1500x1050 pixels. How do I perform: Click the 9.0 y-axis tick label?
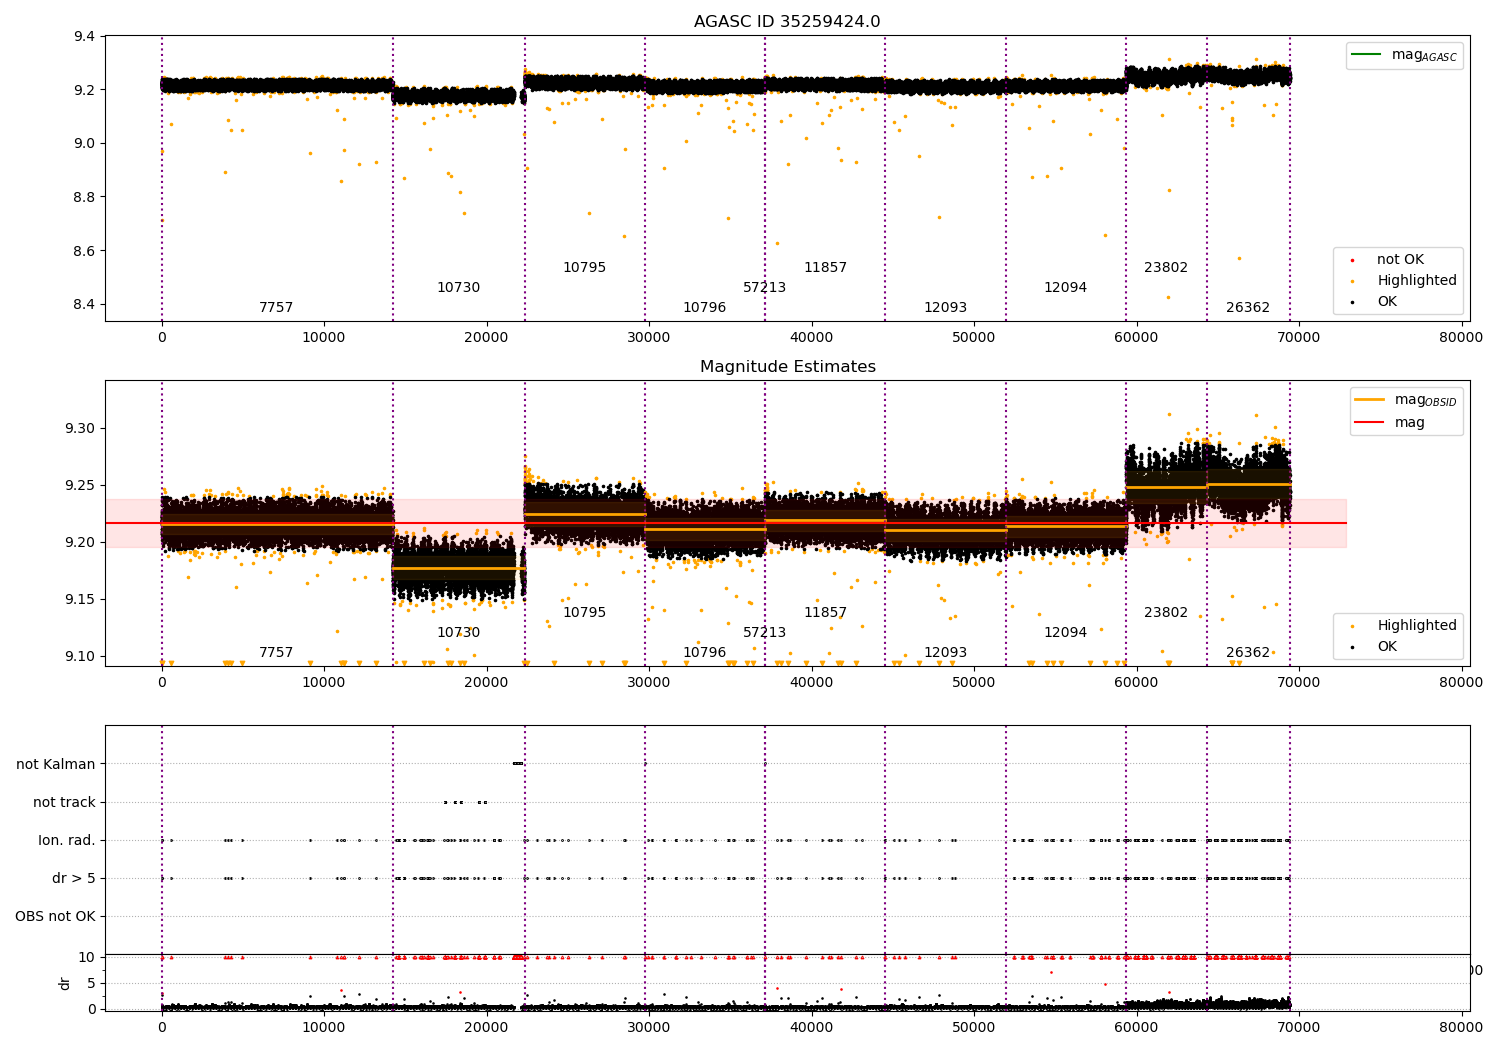tap(85, 144)
